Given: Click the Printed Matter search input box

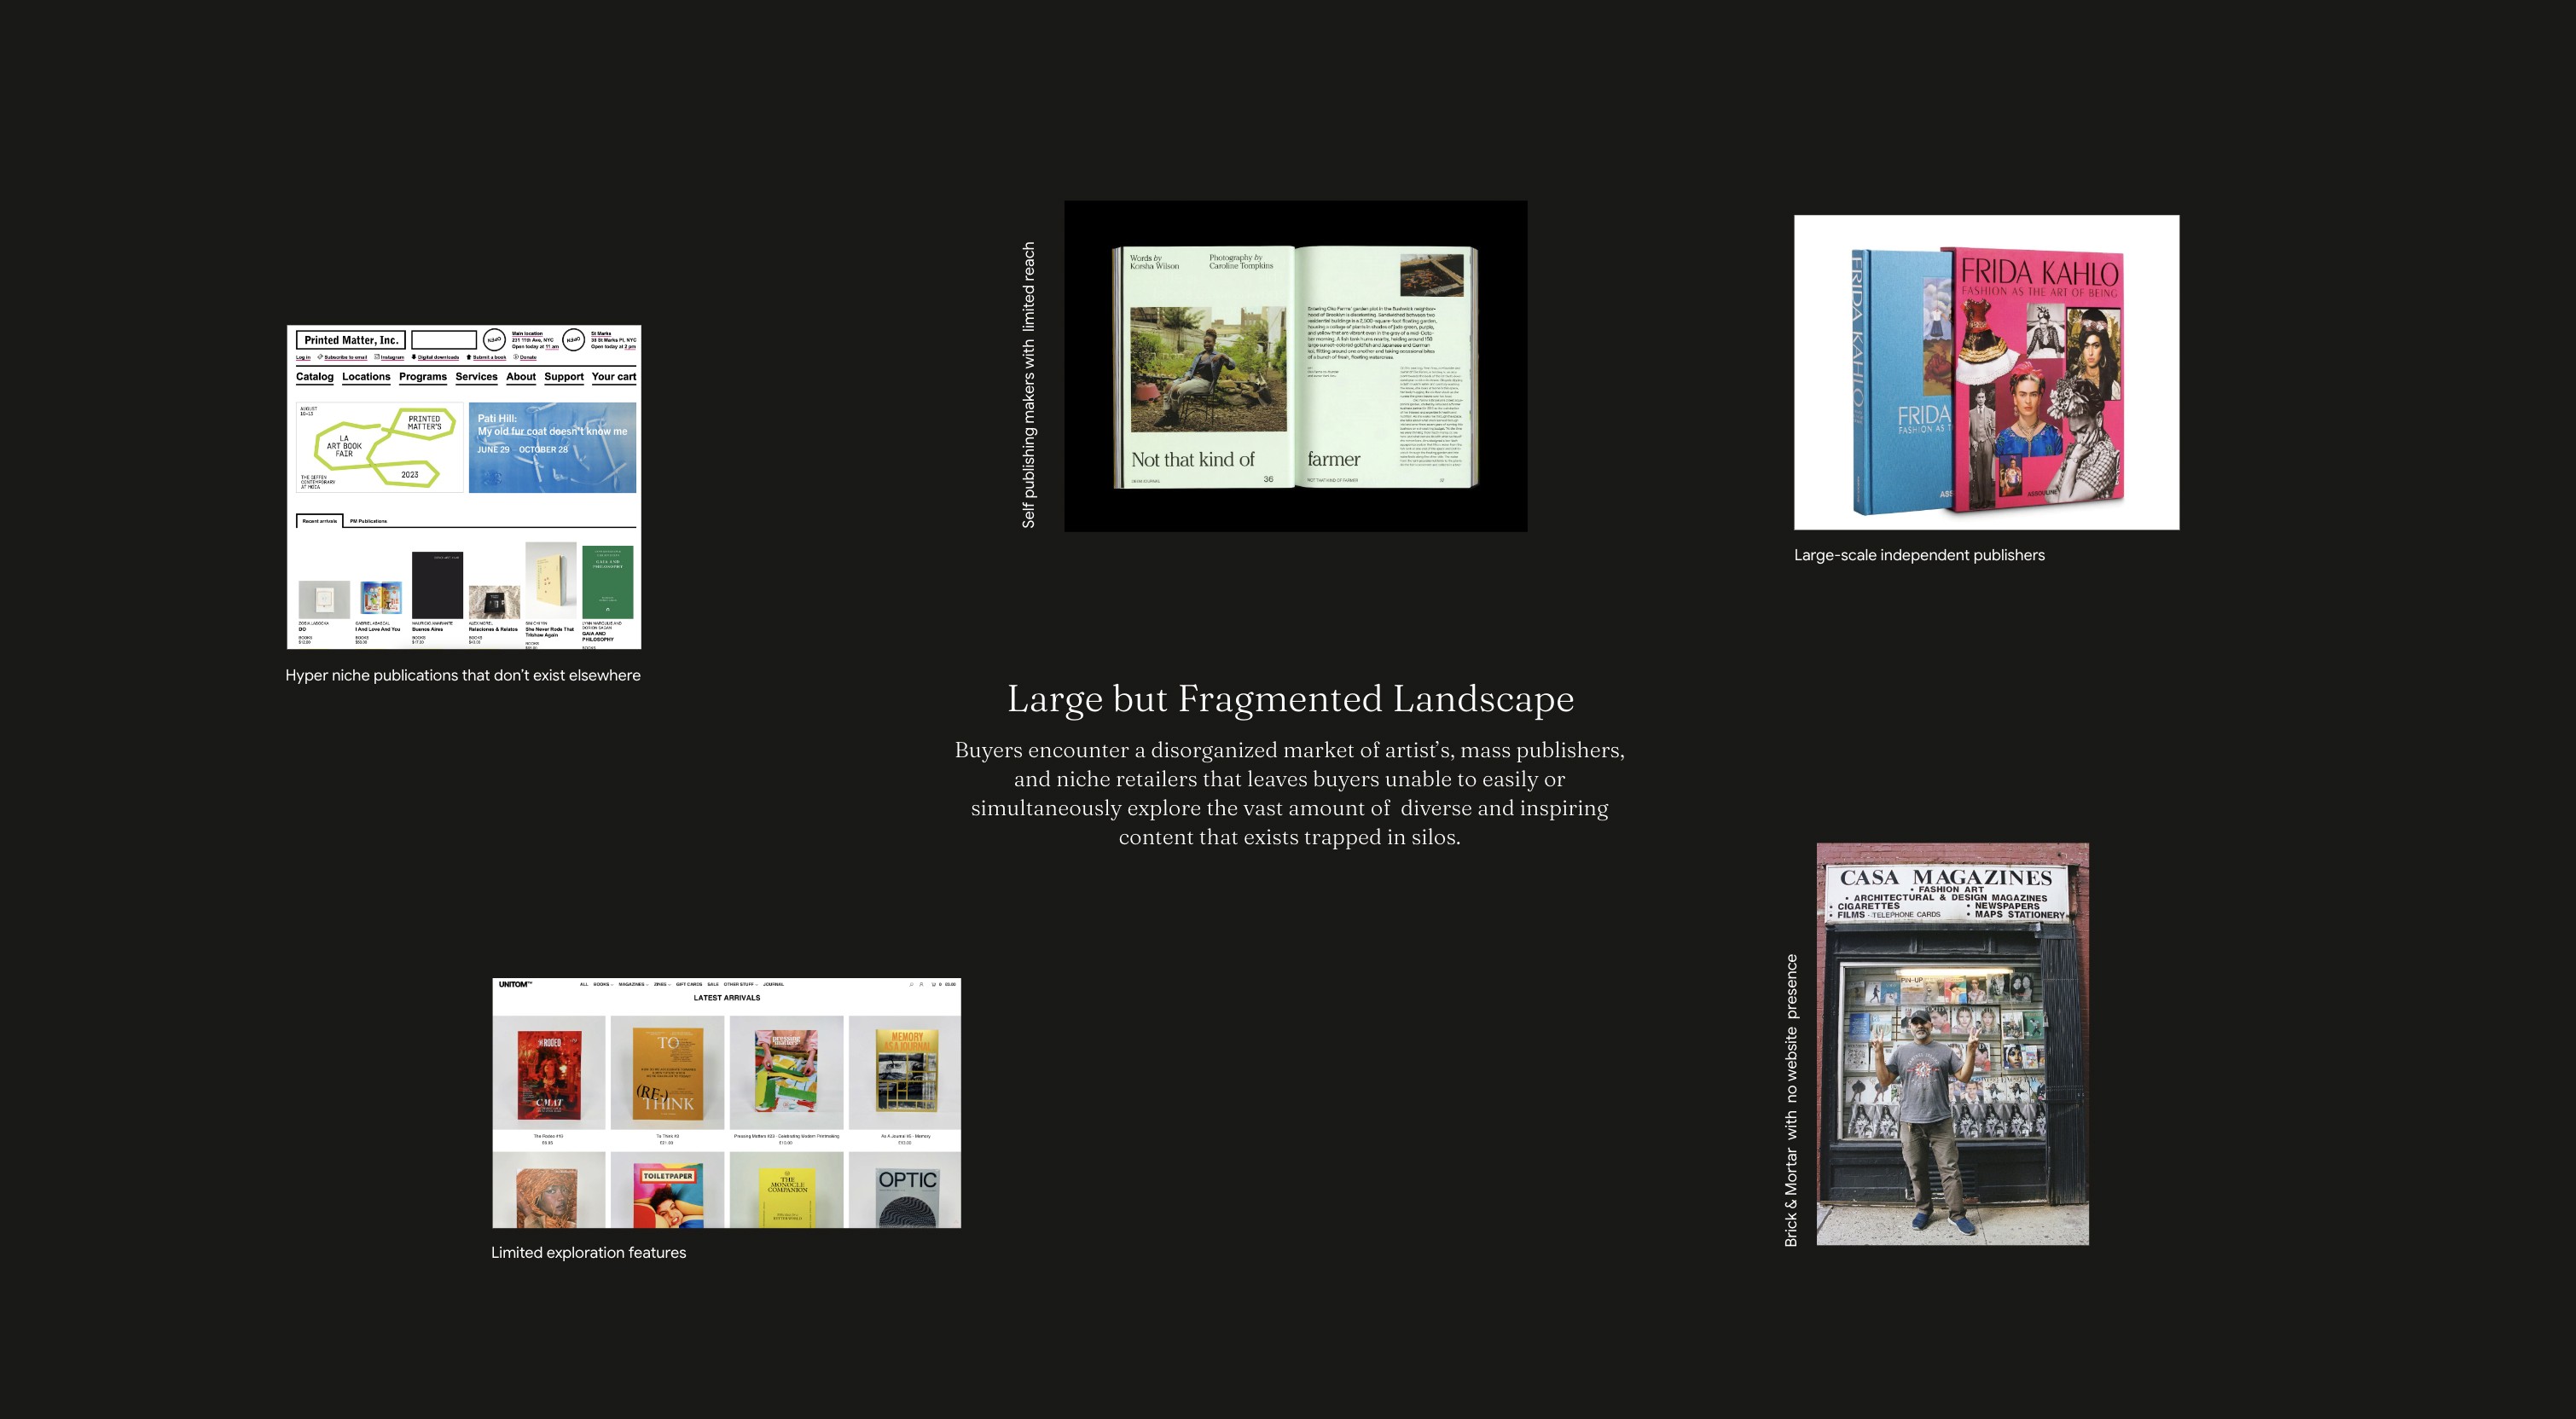Looking at the screenshot, I should click(x=444, y=340).
